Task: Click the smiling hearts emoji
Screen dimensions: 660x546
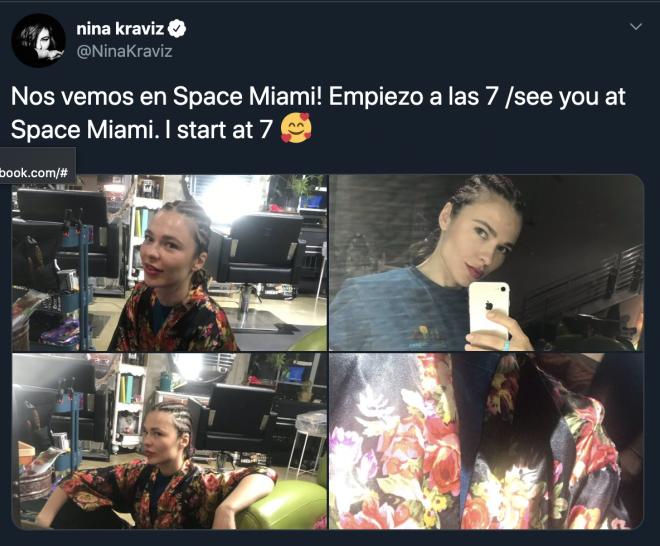Action: (x=296, y=128)
